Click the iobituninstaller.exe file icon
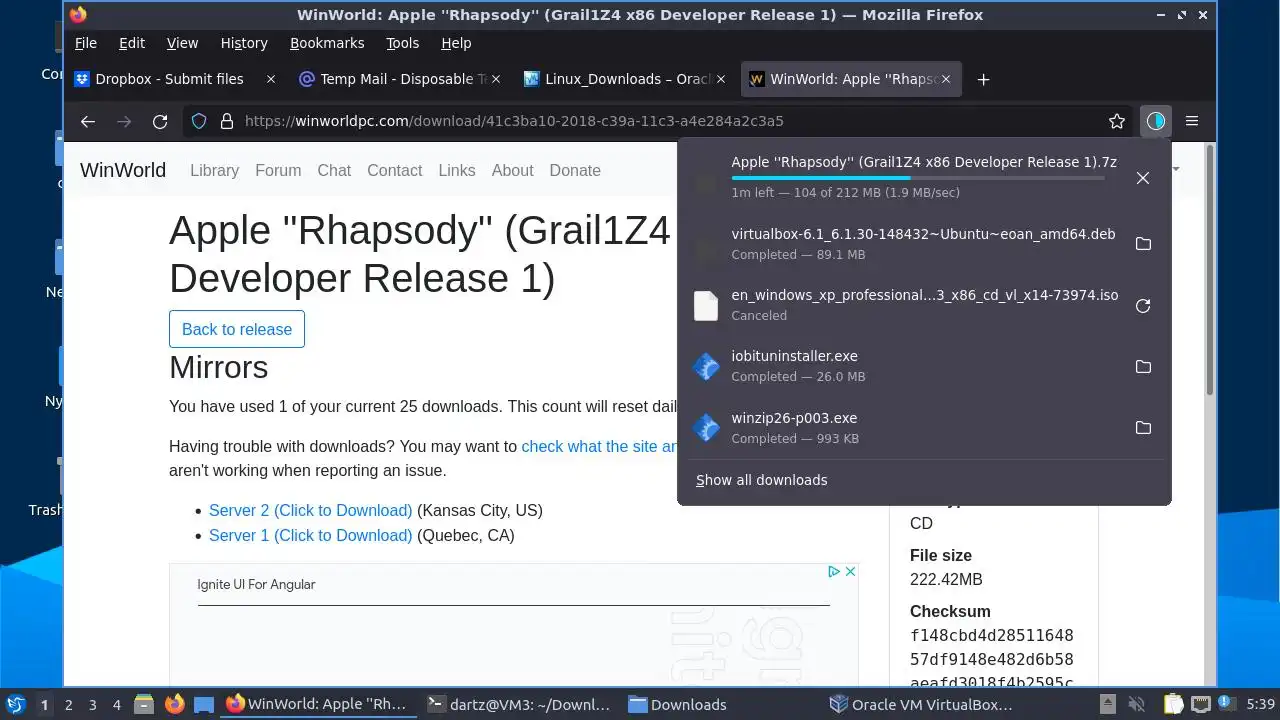The image size is (1280, 720). pos(706,367)
